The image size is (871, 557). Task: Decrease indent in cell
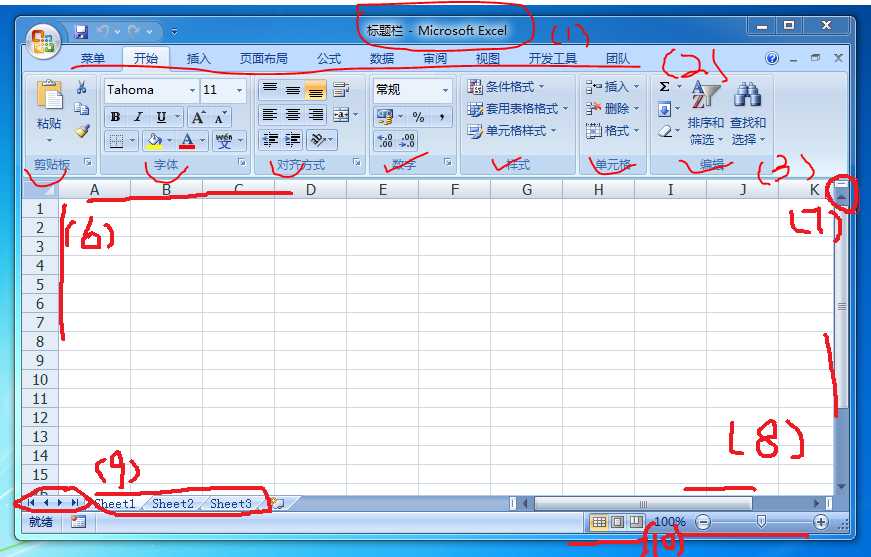pos(270,139)
